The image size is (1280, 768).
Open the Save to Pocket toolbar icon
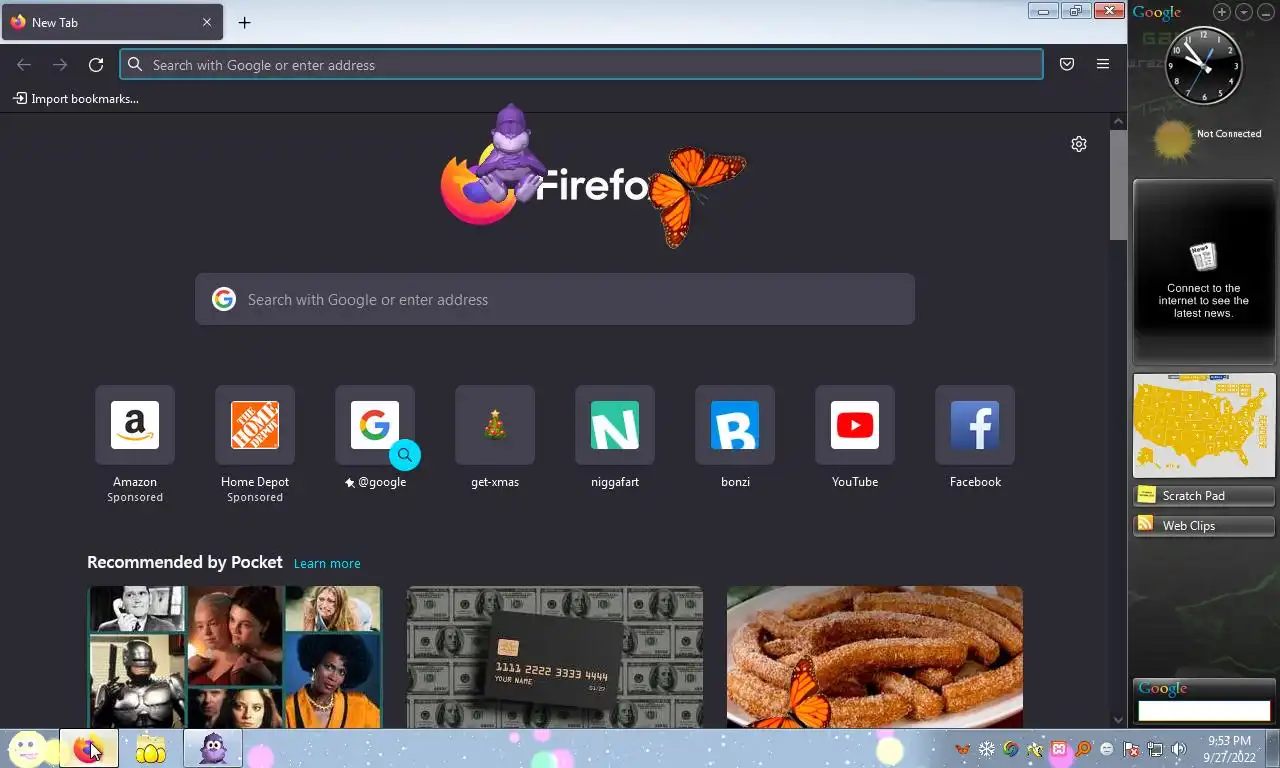[1067, 64]
